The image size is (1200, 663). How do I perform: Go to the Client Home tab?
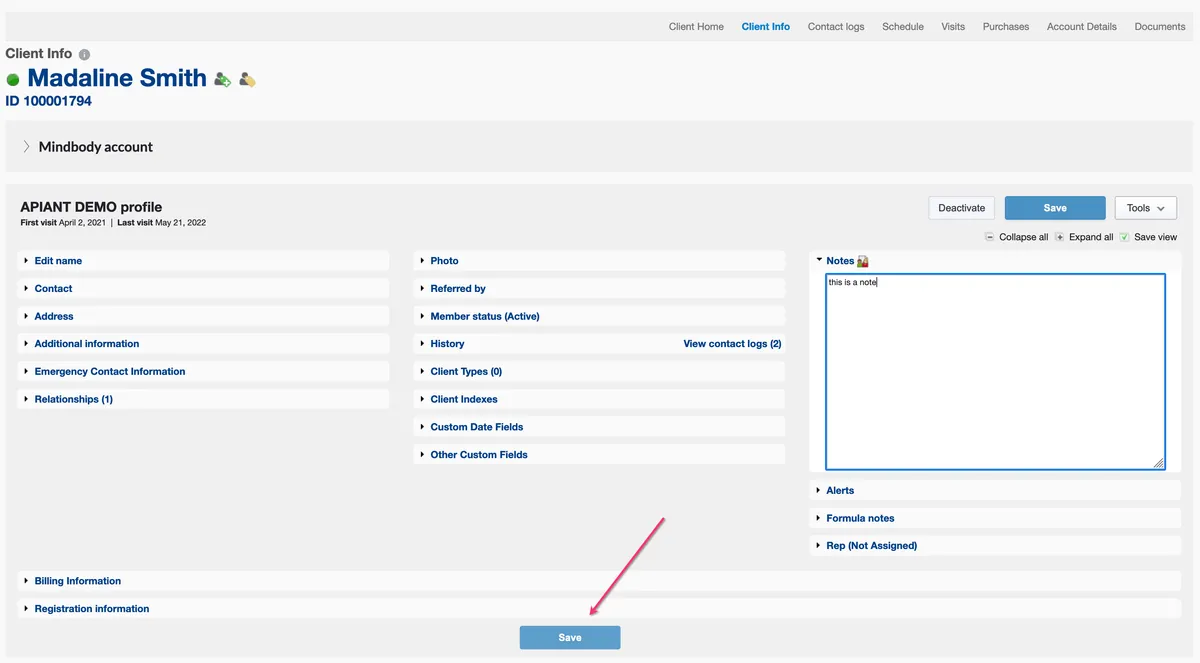coord(696,27)
